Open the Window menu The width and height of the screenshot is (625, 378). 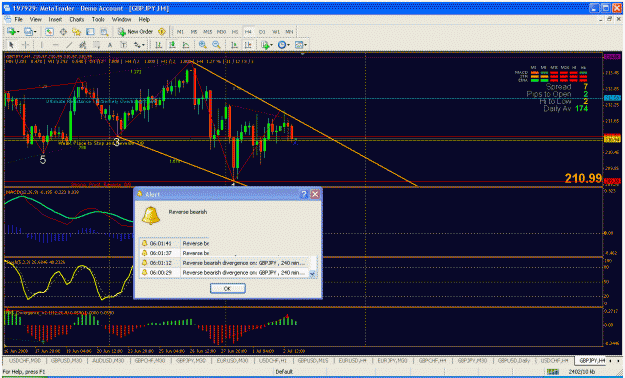click(121, 19)
